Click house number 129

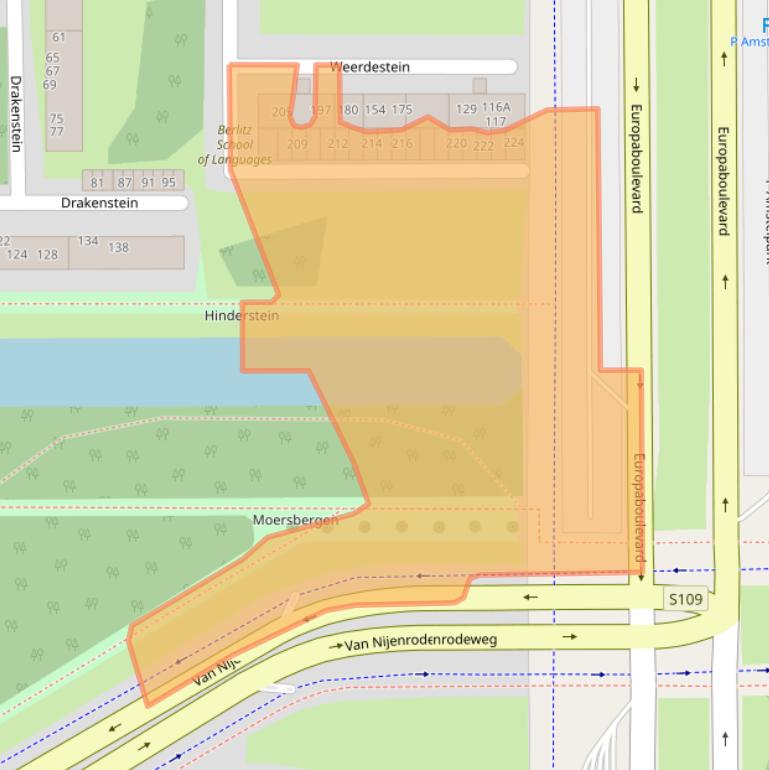pyautogui.click(x=466, y=109)
